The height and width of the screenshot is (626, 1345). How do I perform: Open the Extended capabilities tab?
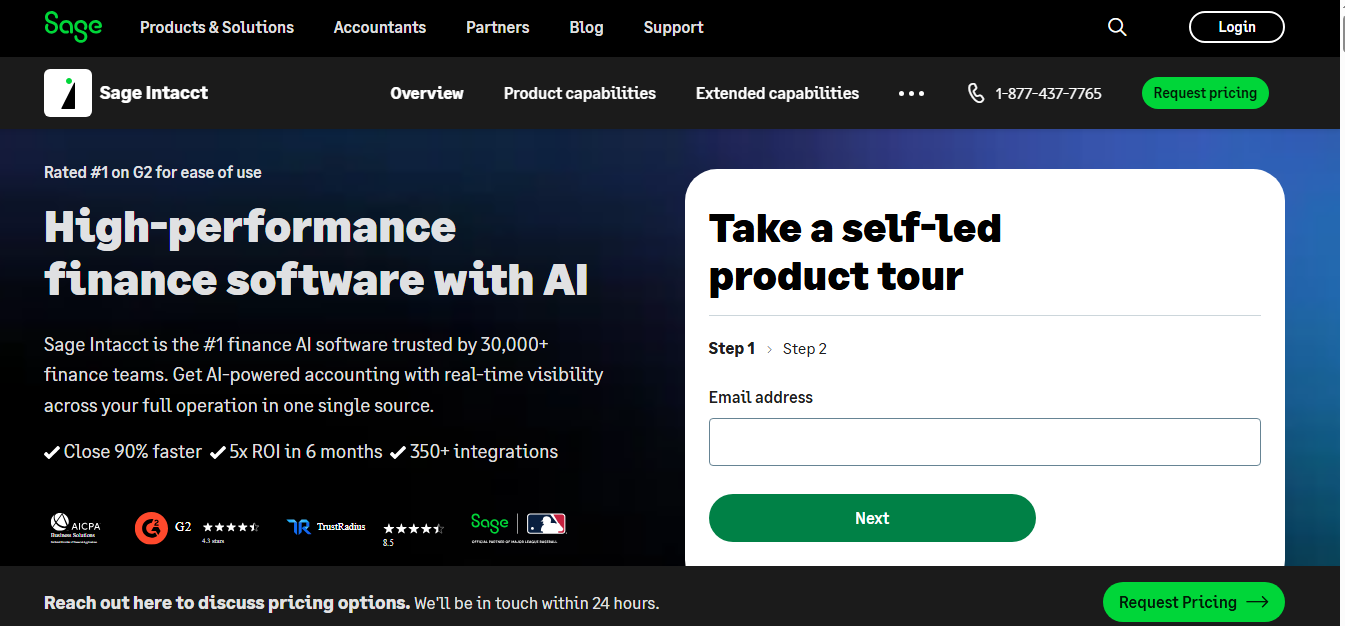coord(777,93)
